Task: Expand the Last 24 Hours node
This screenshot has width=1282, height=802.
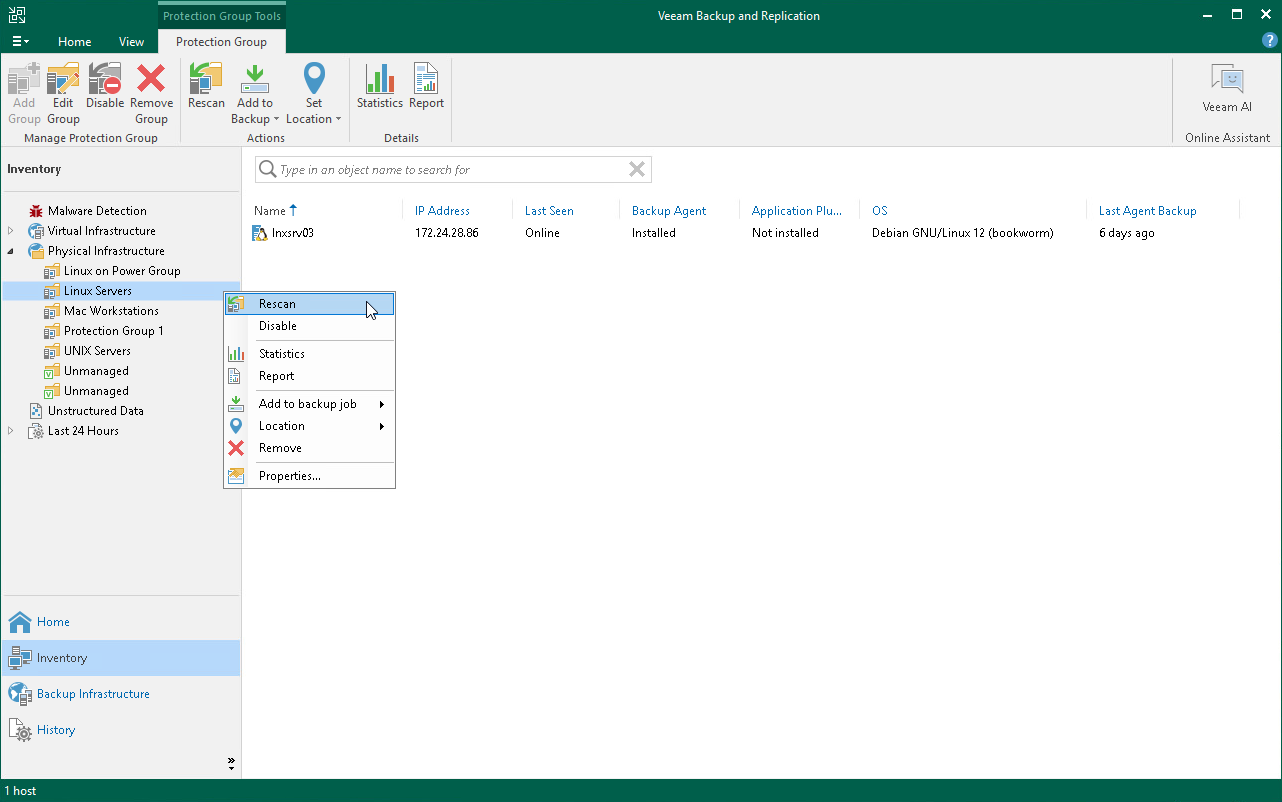Action: click(x=11, y=431)
